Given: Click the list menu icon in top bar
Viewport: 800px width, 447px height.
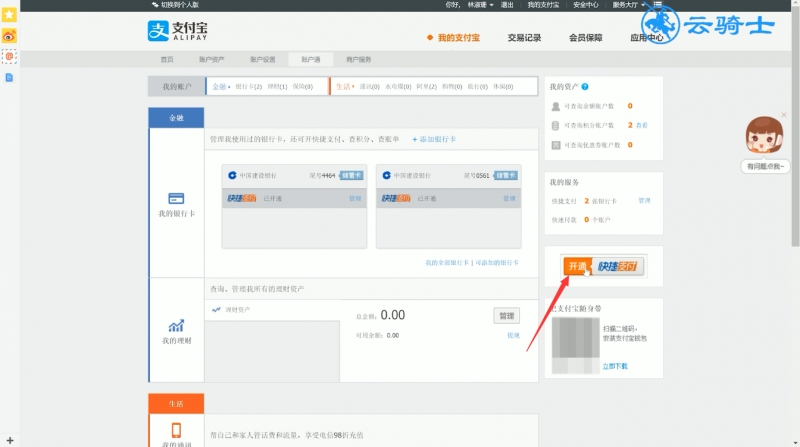Looking at the screenshot, I should click(658, 5).
